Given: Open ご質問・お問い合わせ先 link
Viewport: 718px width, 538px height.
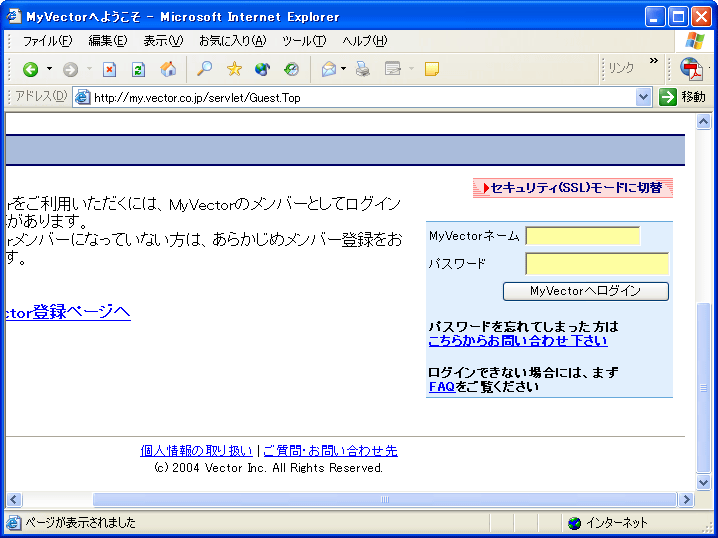Looking at the screenshot, I should tap(330, 451).
